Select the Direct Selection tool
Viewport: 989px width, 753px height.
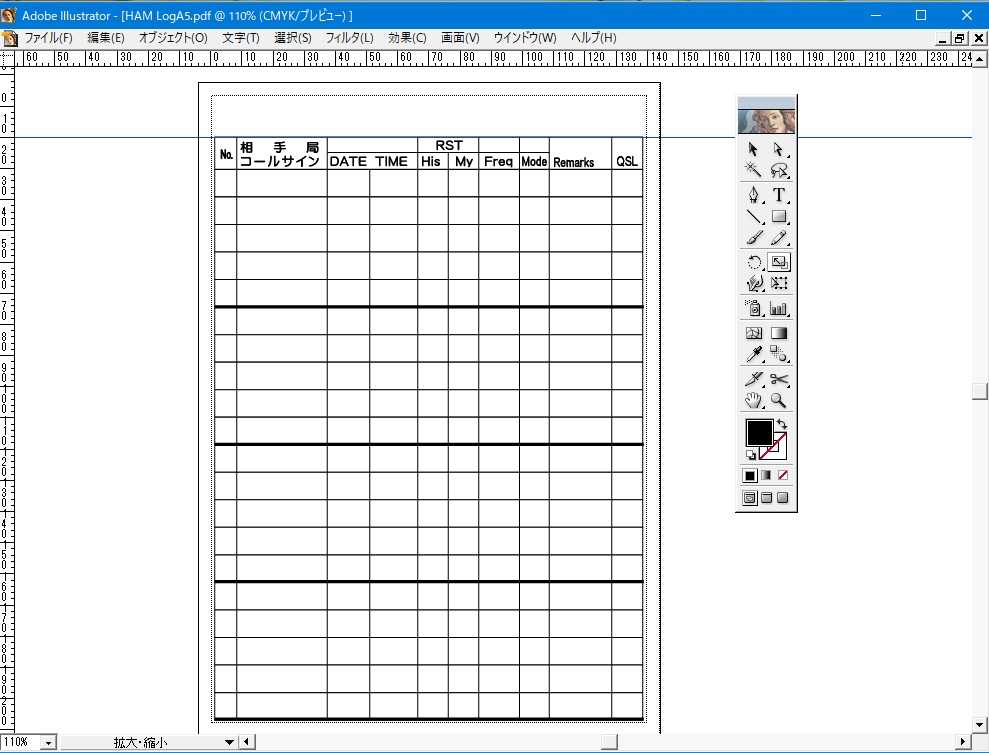pyautogui.click(x=779, y=149)
